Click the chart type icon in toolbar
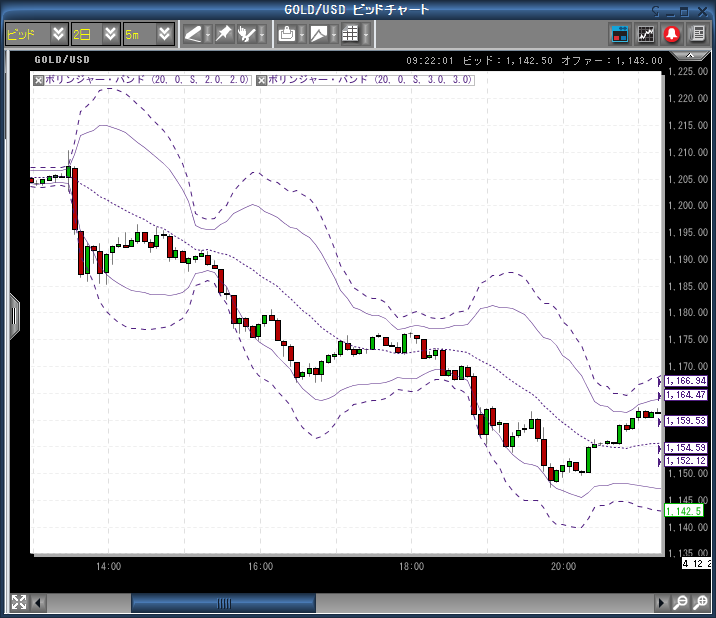716x618 pixels. click(319, 34)
